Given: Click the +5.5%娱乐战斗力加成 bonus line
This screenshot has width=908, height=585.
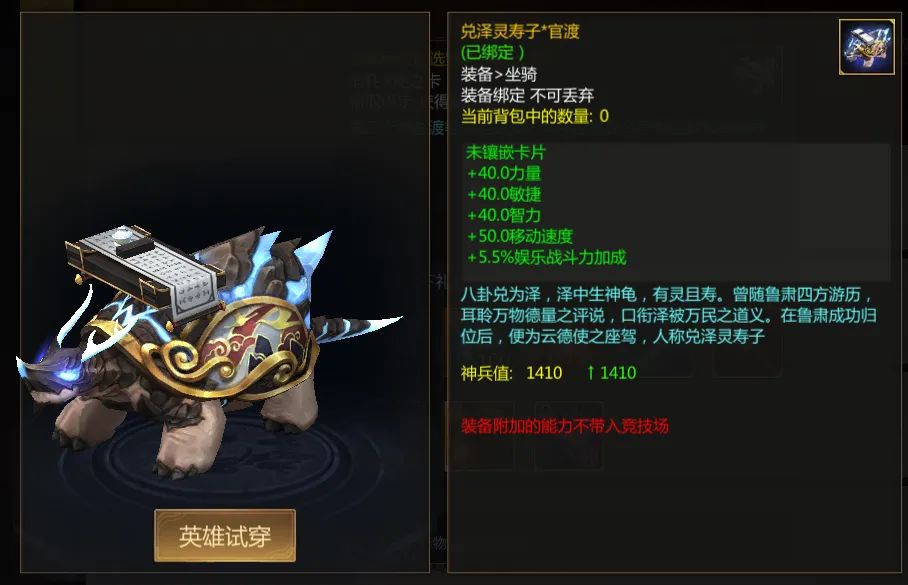Looking at the screenshot, I should pos(546,257).
